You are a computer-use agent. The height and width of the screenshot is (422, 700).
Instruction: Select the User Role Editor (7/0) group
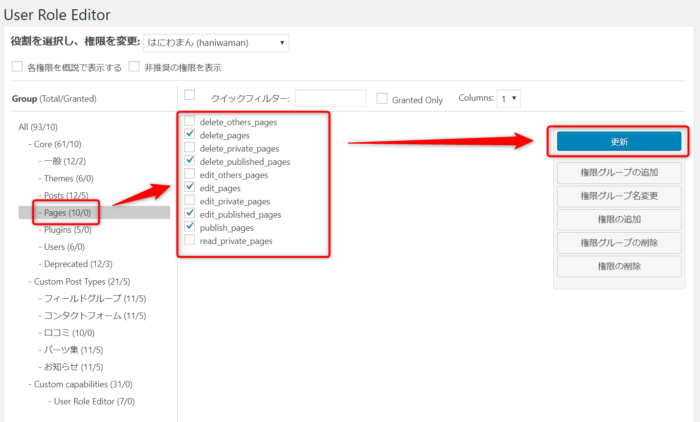click(94, 401)
